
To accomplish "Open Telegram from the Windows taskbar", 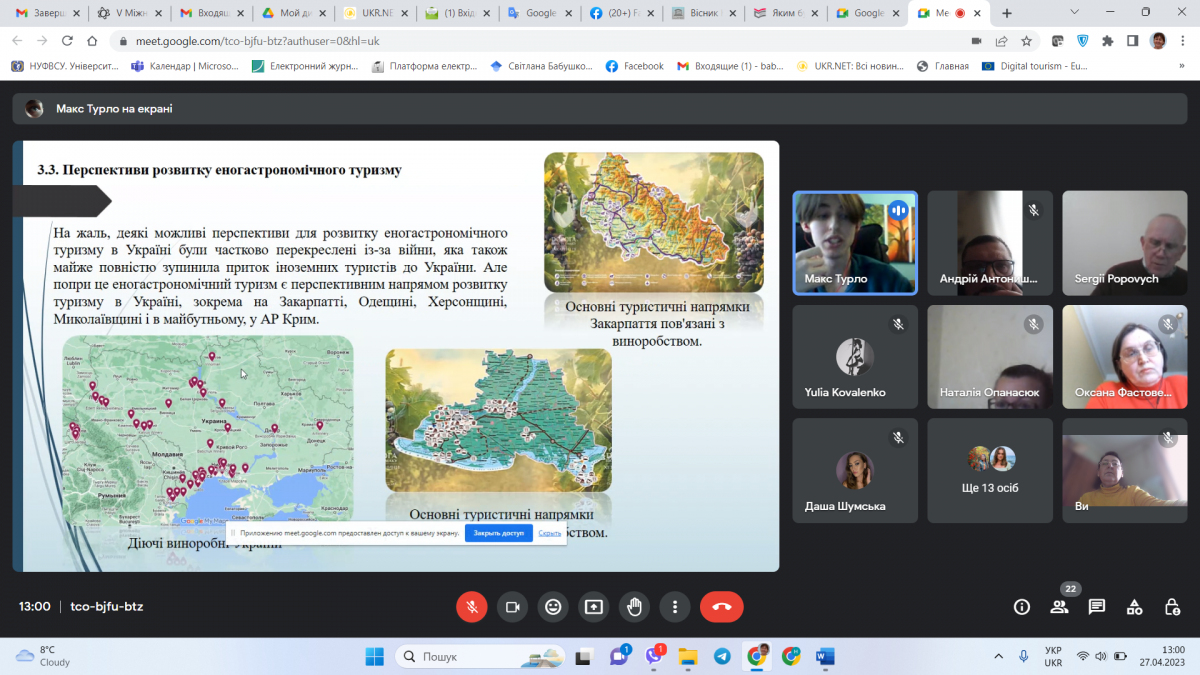I will tap(722, 656).
